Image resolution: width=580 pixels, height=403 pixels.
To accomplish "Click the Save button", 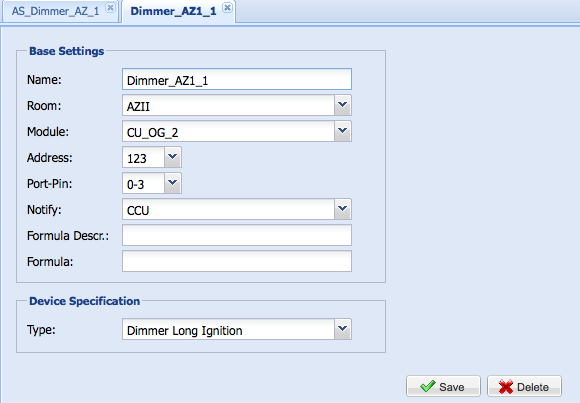I will tap(443, 386).
